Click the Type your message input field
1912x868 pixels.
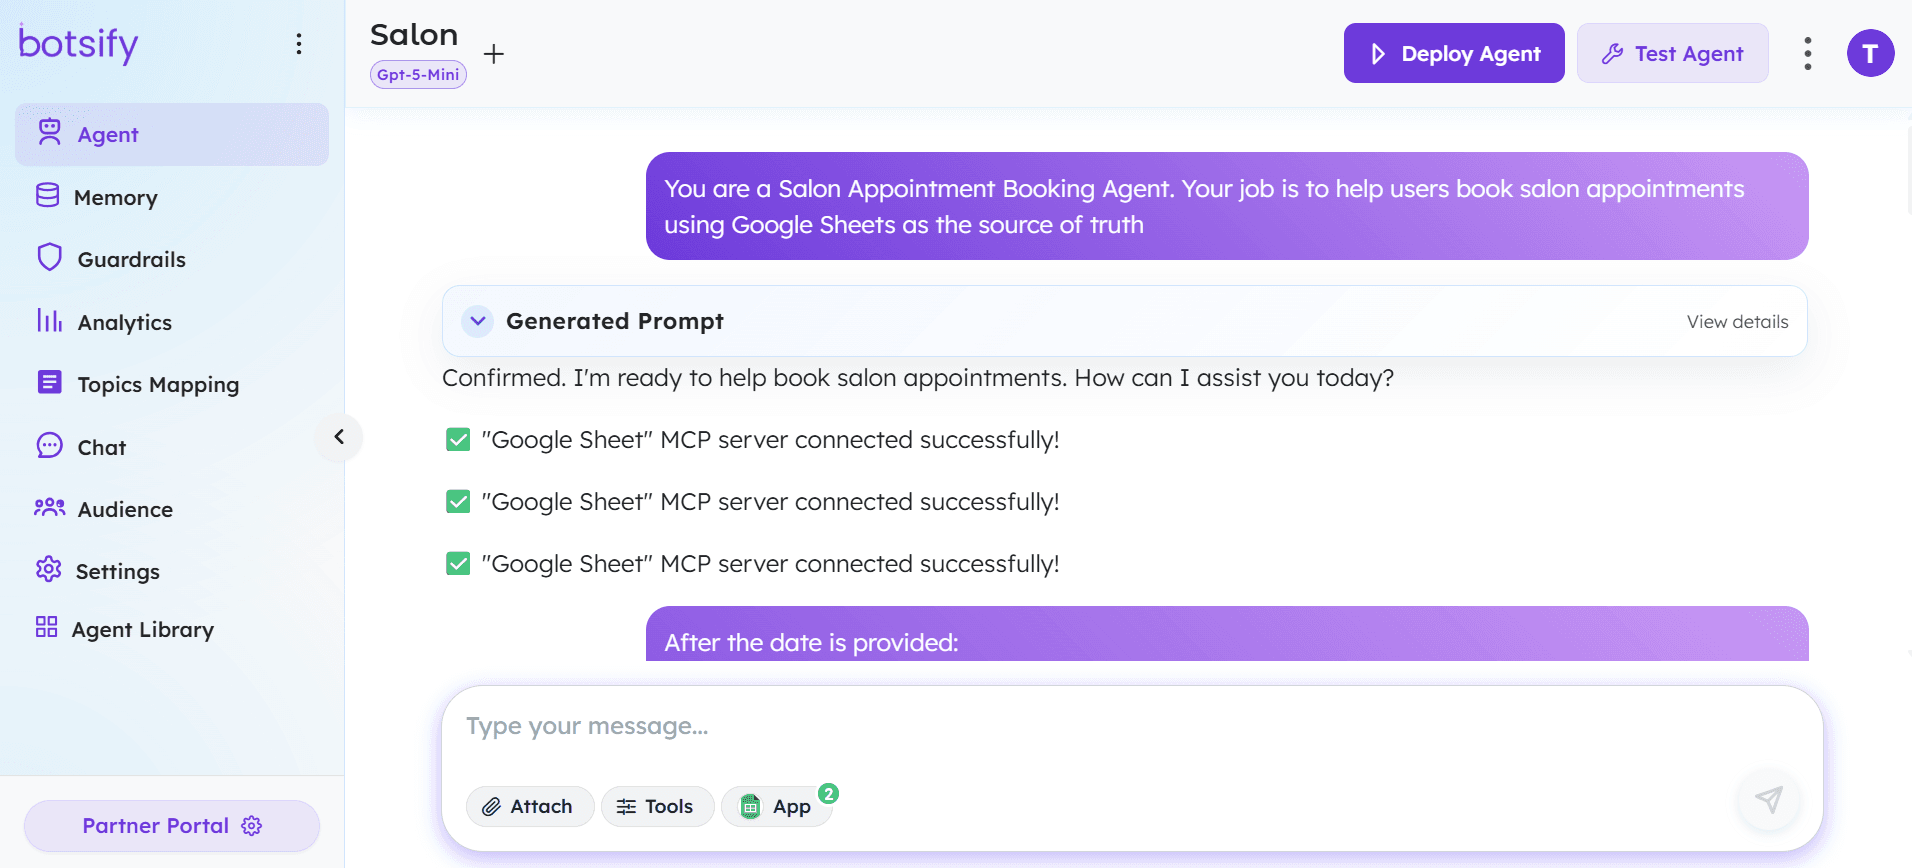1100,727
